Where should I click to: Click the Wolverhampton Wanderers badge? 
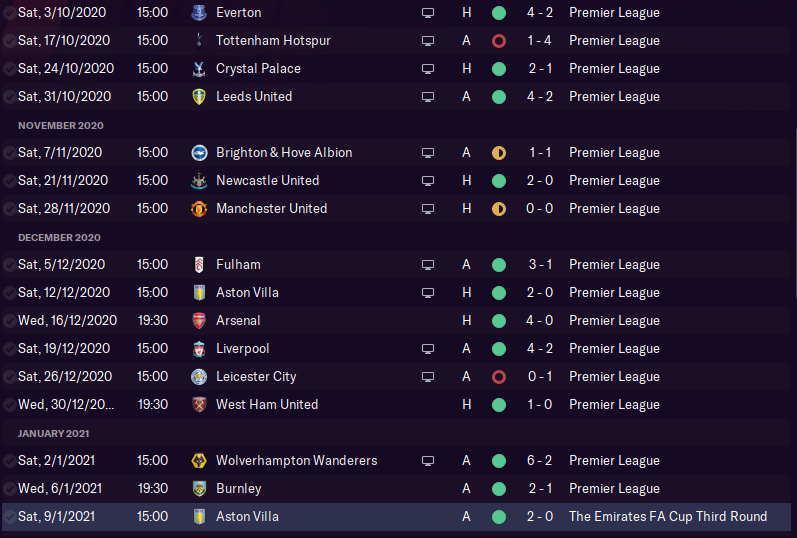click(x=198, y=461)
